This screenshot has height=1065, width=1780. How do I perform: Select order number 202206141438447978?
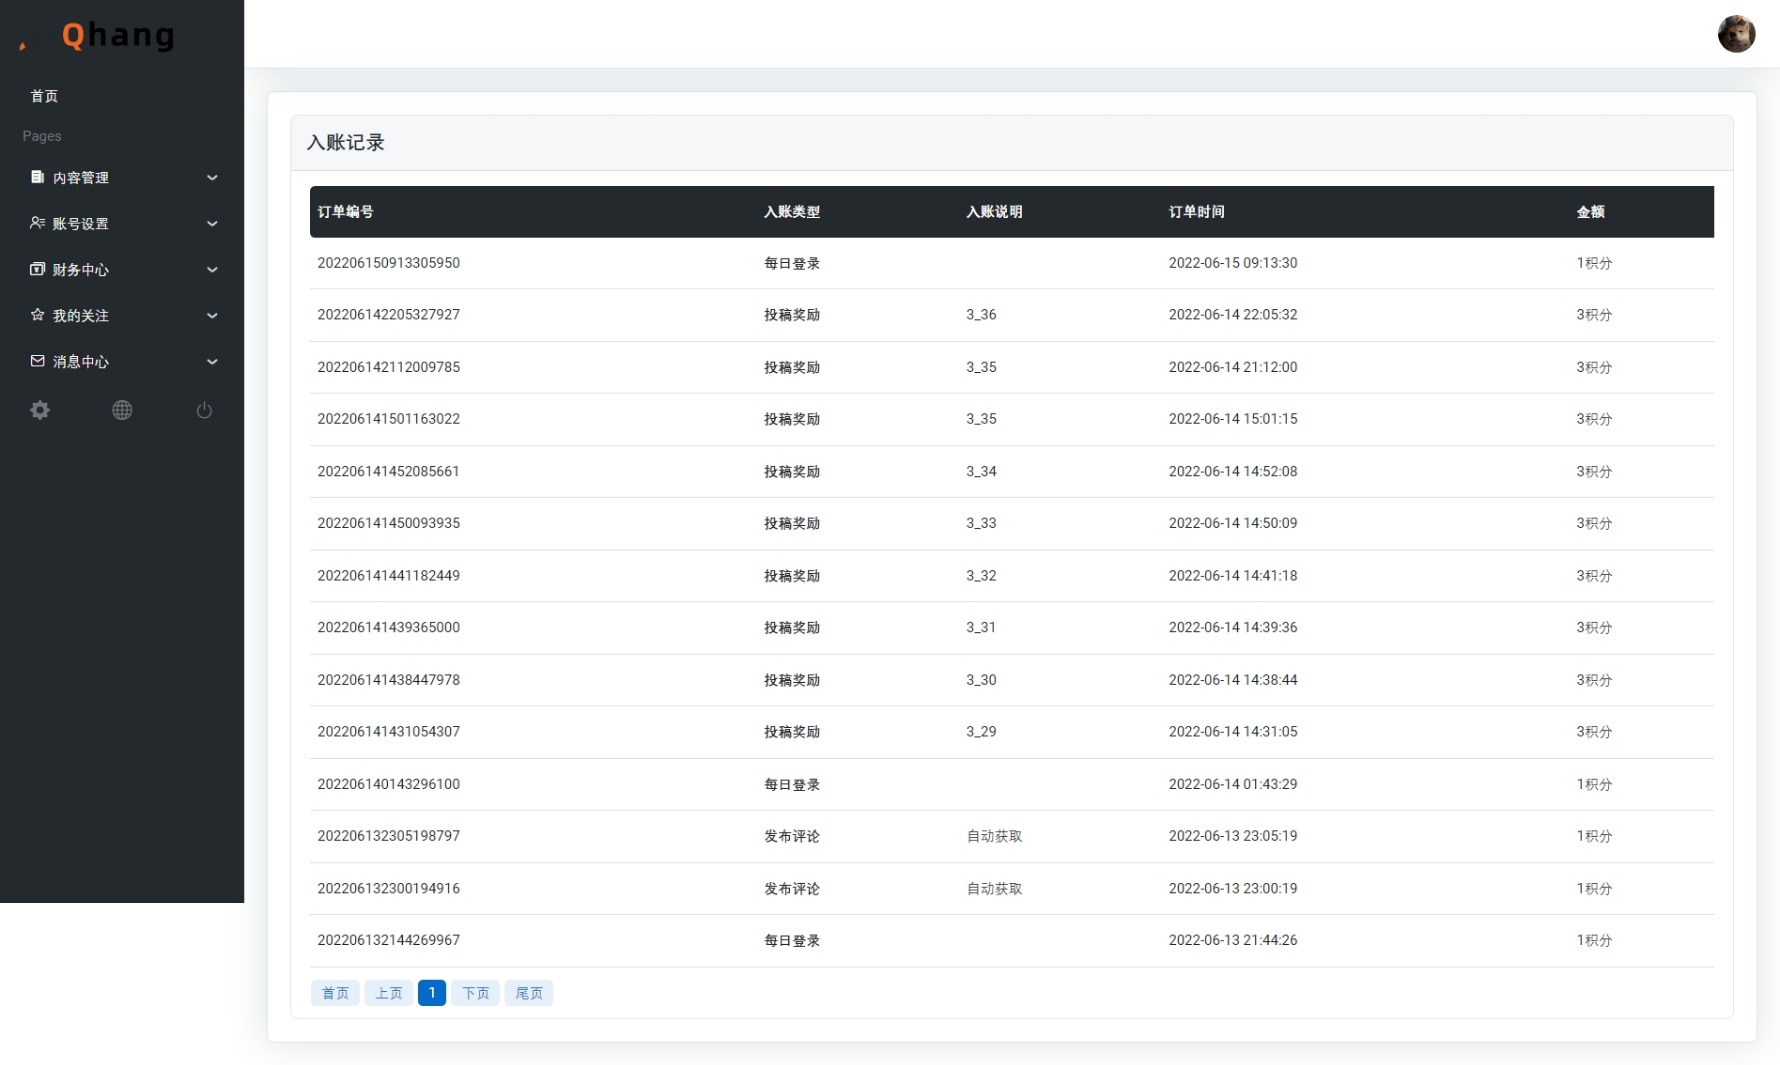389,680
